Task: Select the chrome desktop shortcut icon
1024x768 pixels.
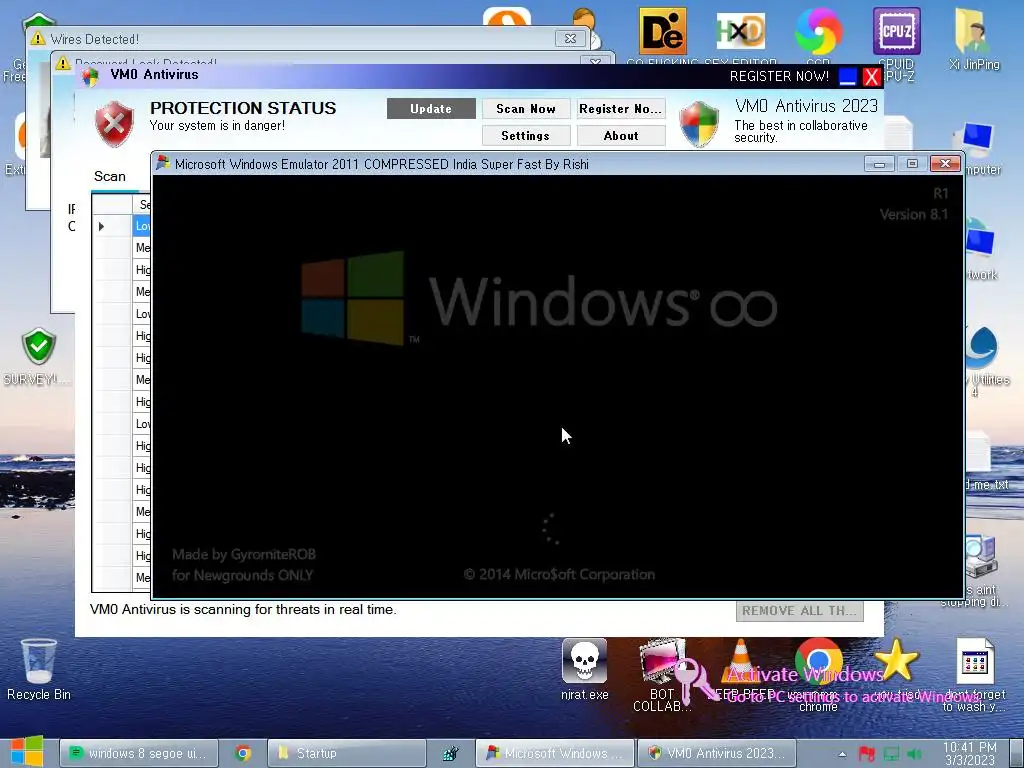Action: tap(818, 675)
